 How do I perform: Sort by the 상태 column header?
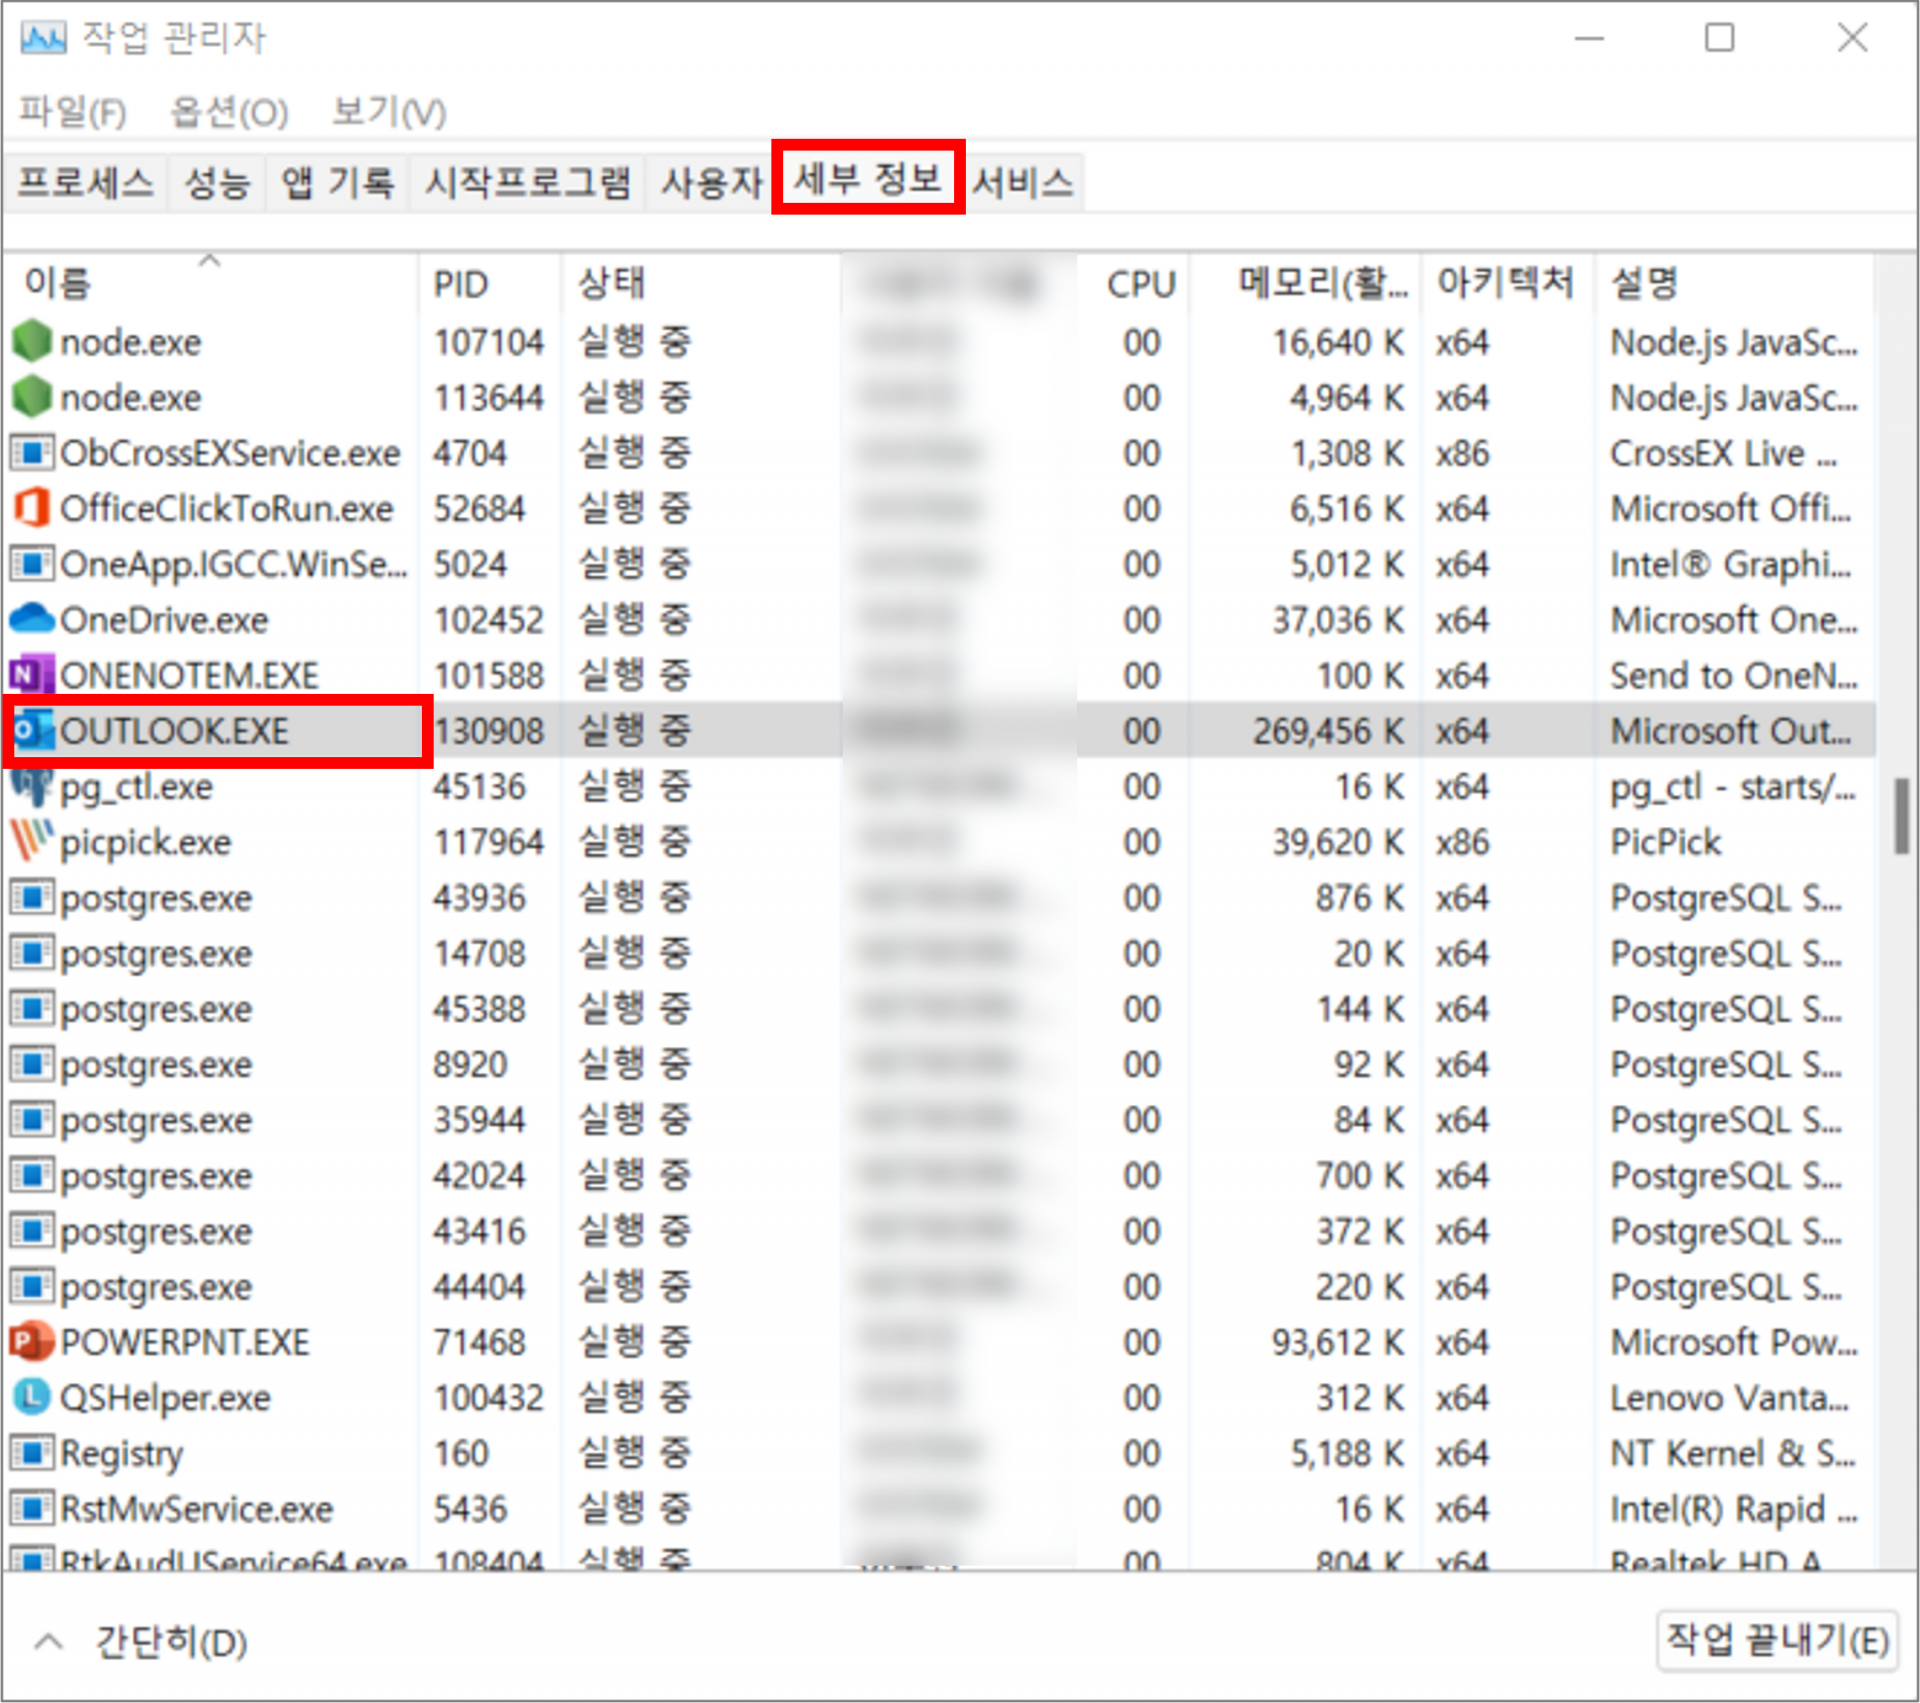pos(701,283)
